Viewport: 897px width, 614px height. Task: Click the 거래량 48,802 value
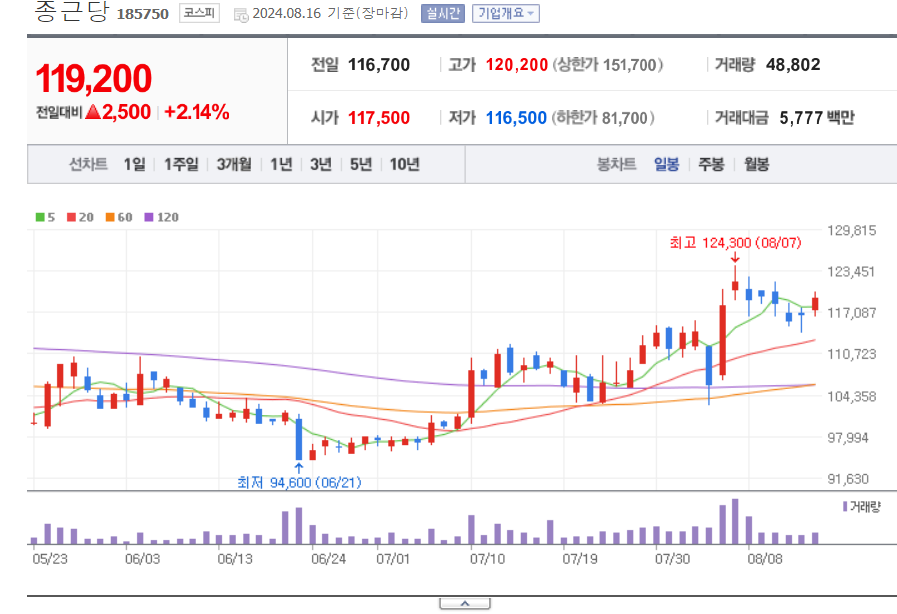pos(793,65)
